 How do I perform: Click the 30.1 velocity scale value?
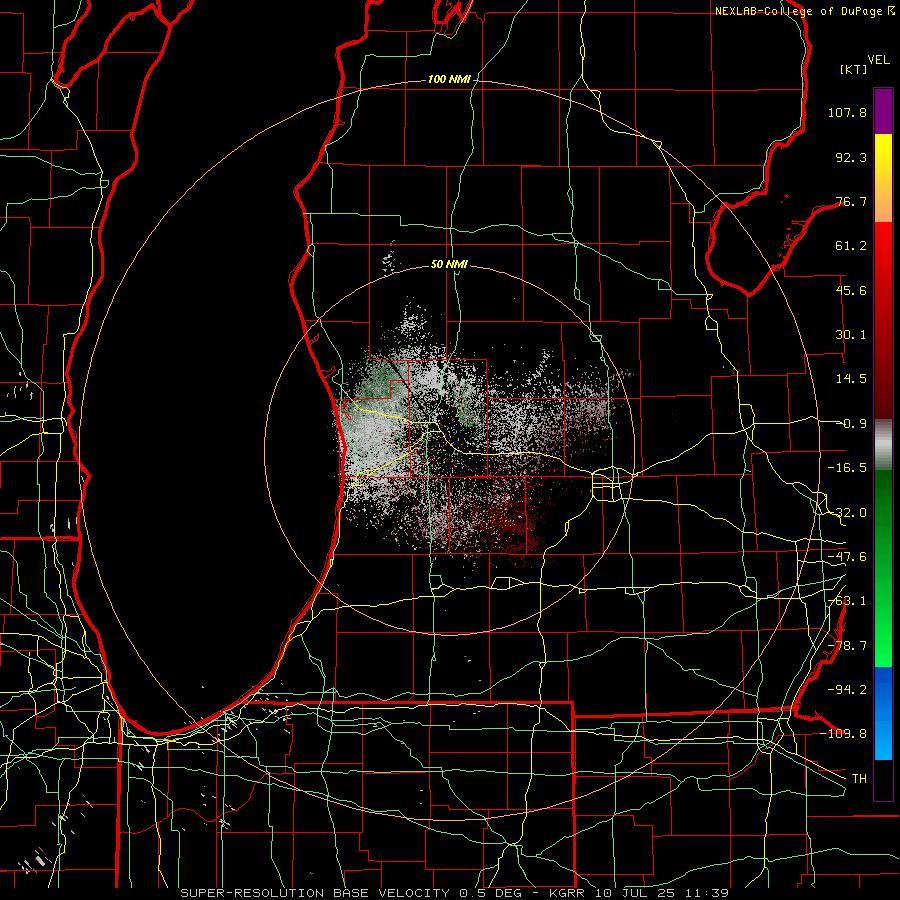point(851,335)
